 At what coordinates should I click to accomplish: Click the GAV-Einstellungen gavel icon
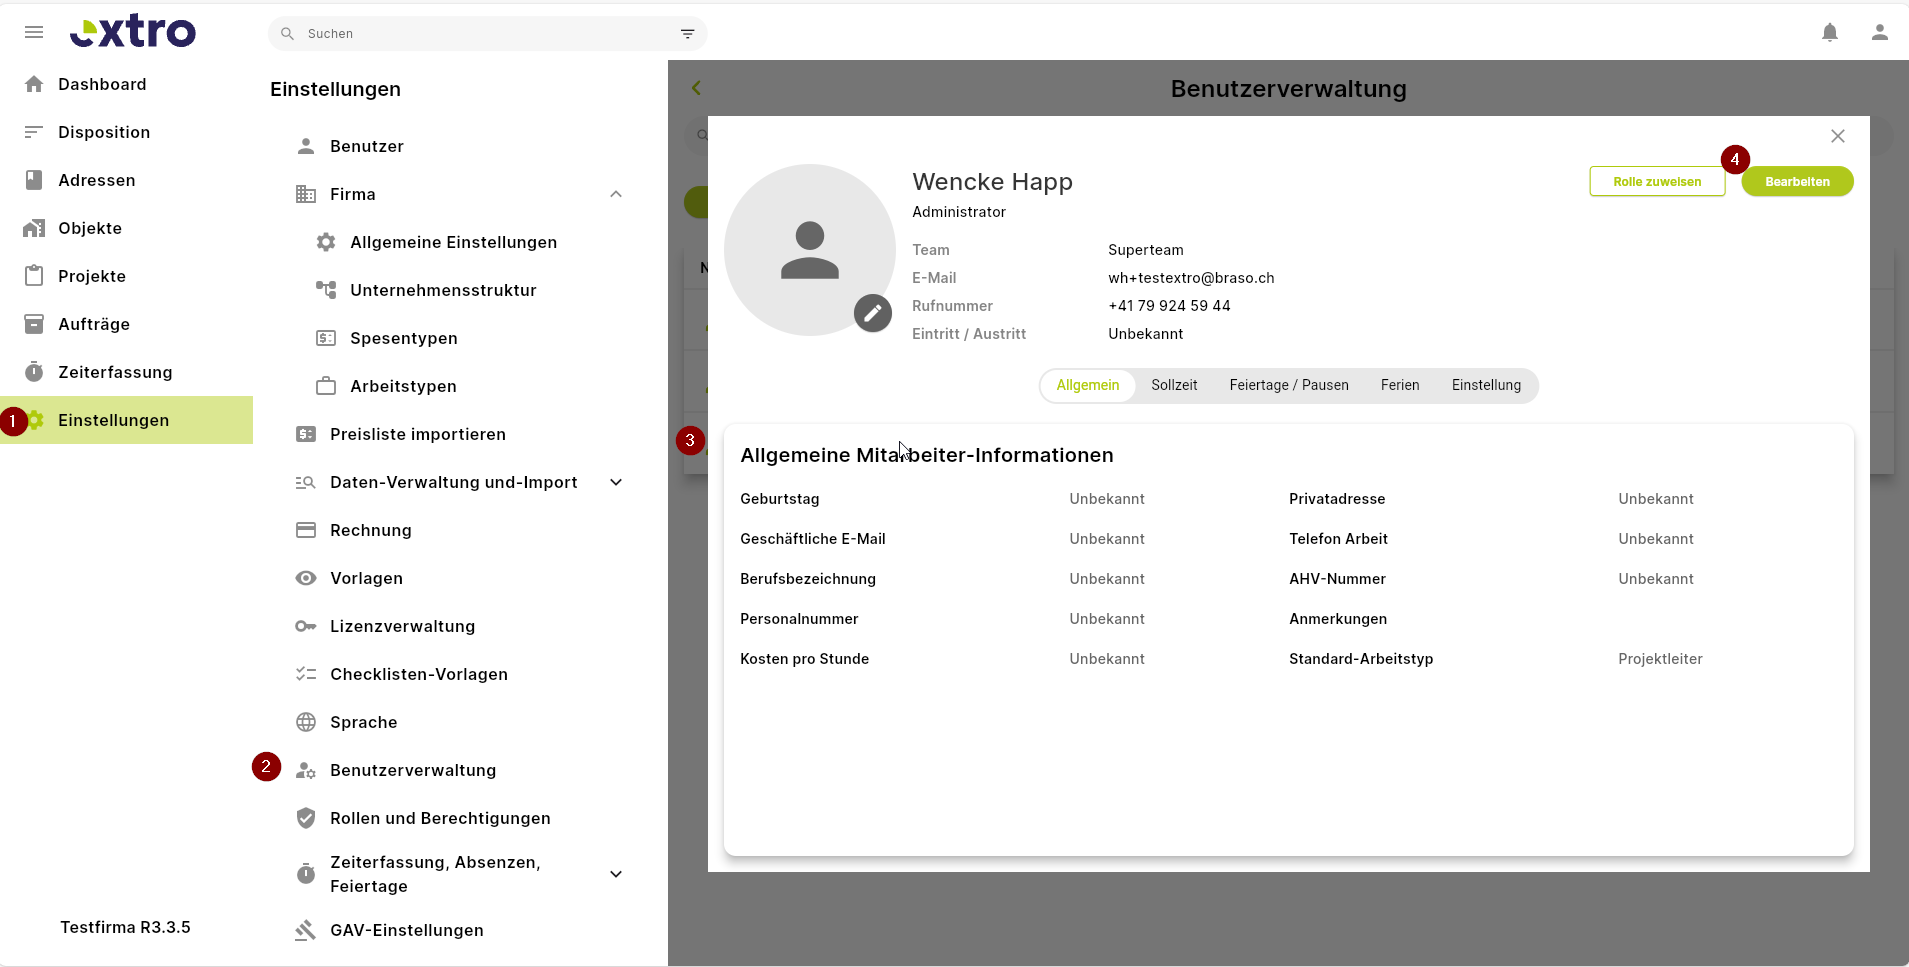(306, 930)
